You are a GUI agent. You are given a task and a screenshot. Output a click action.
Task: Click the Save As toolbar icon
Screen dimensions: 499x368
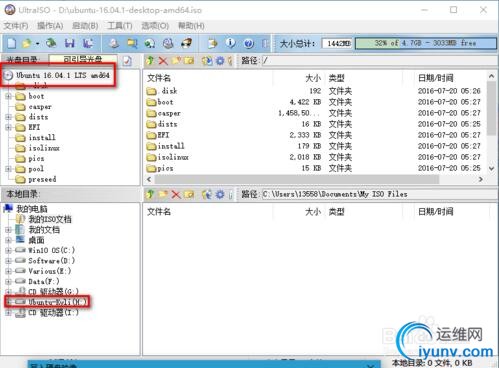[88, 43]
